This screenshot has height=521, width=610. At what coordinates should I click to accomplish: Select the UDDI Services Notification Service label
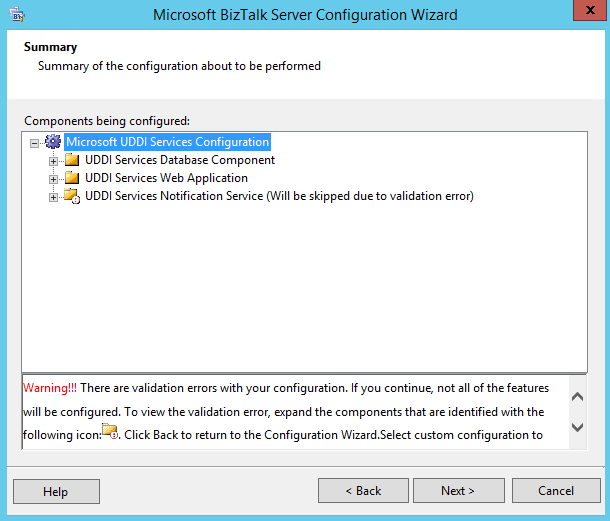point(279,196)
